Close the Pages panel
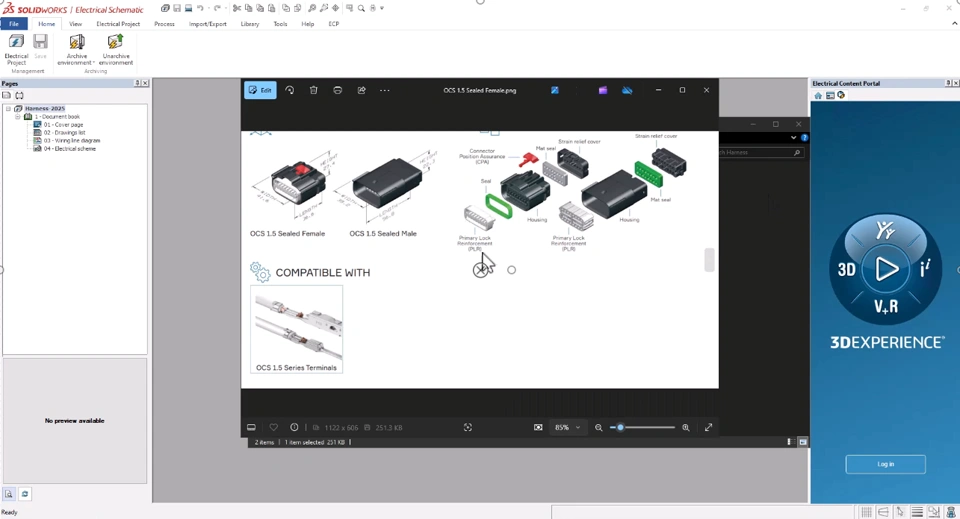The height and width of the screenshot is (519, 960). 145,83
